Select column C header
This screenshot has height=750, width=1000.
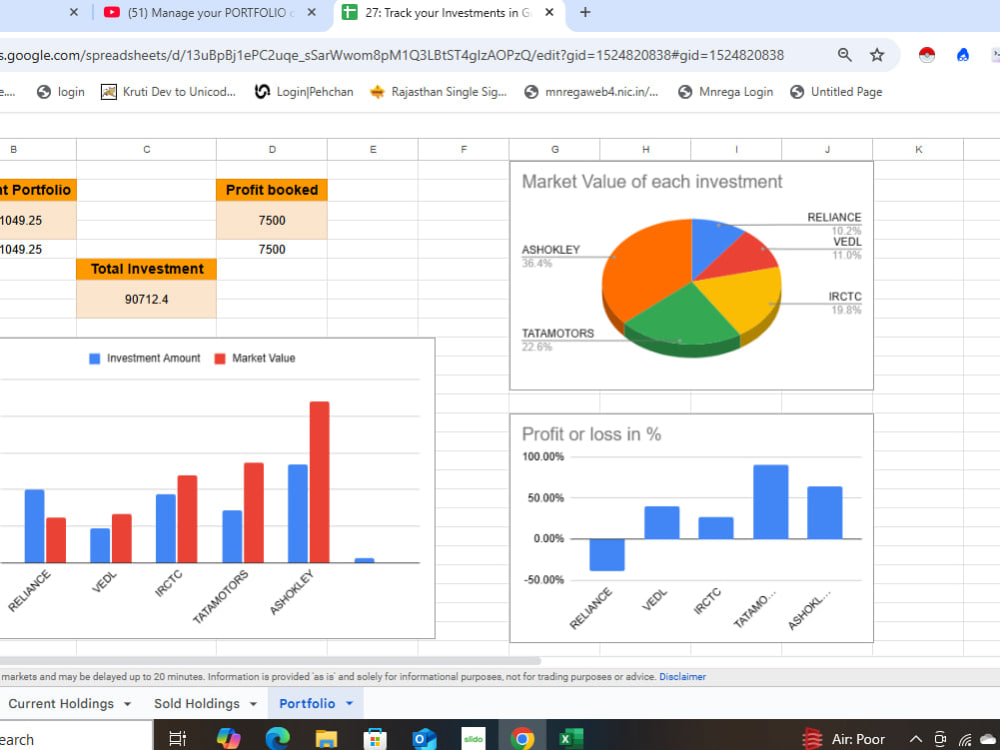tap(146, 149)
